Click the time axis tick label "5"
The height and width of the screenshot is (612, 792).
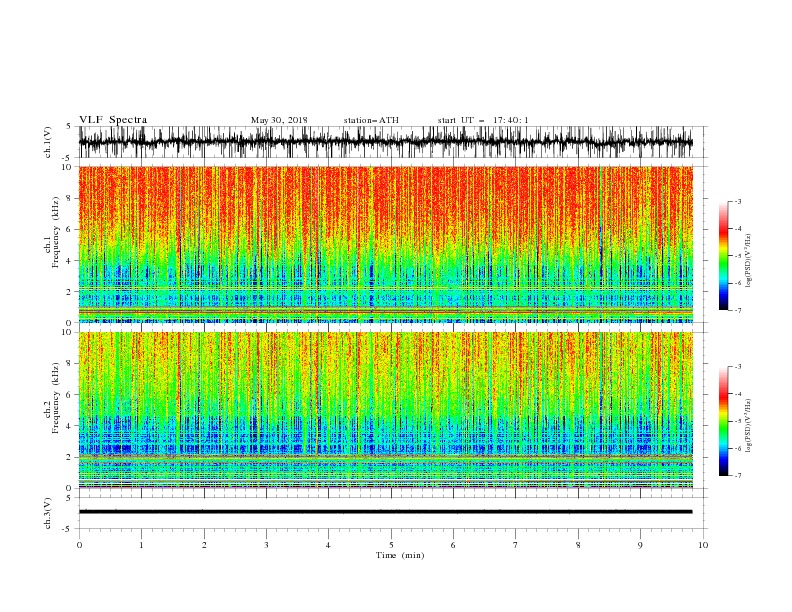[x=391, y=545]
